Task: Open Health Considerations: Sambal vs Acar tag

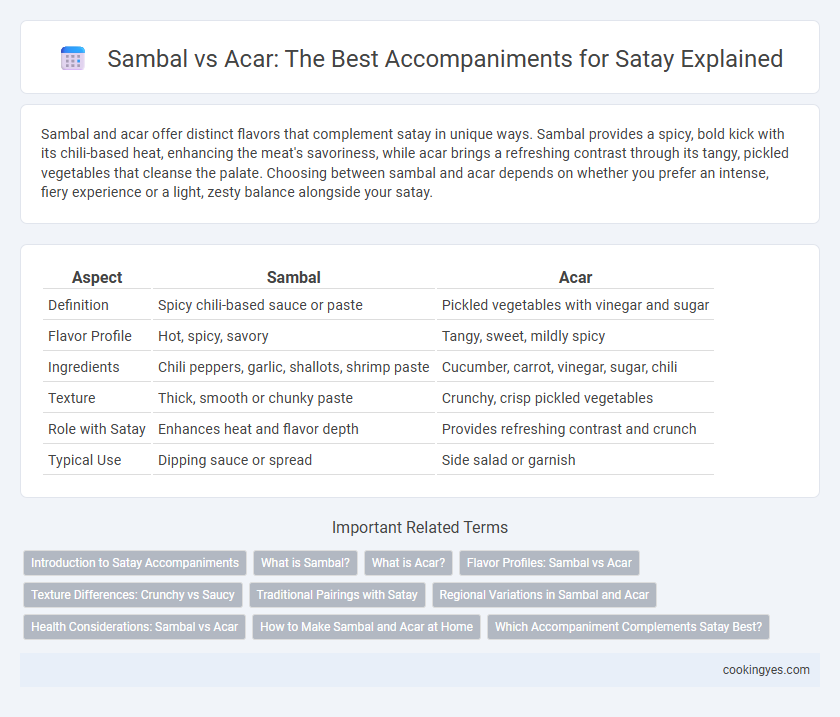Action: 134,626
